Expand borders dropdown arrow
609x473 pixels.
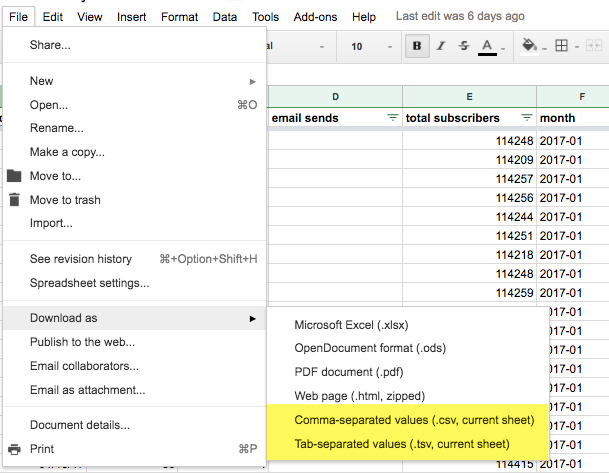click(577, 47)
